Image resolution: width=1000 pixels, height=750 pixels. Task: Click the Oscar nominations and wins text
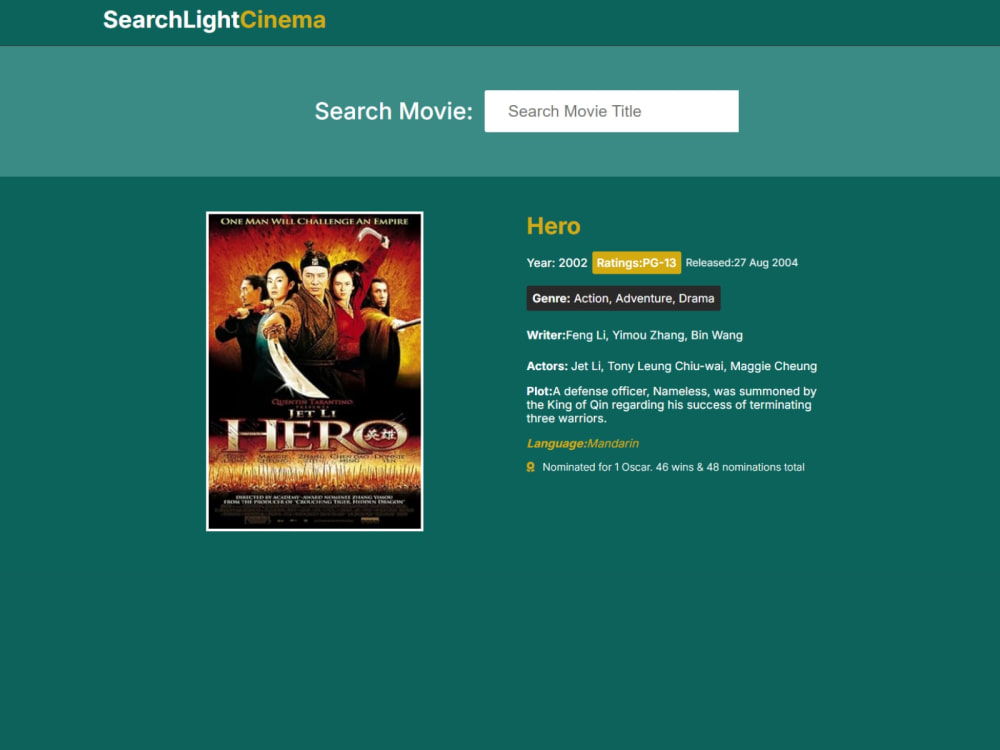pos(673,467)
